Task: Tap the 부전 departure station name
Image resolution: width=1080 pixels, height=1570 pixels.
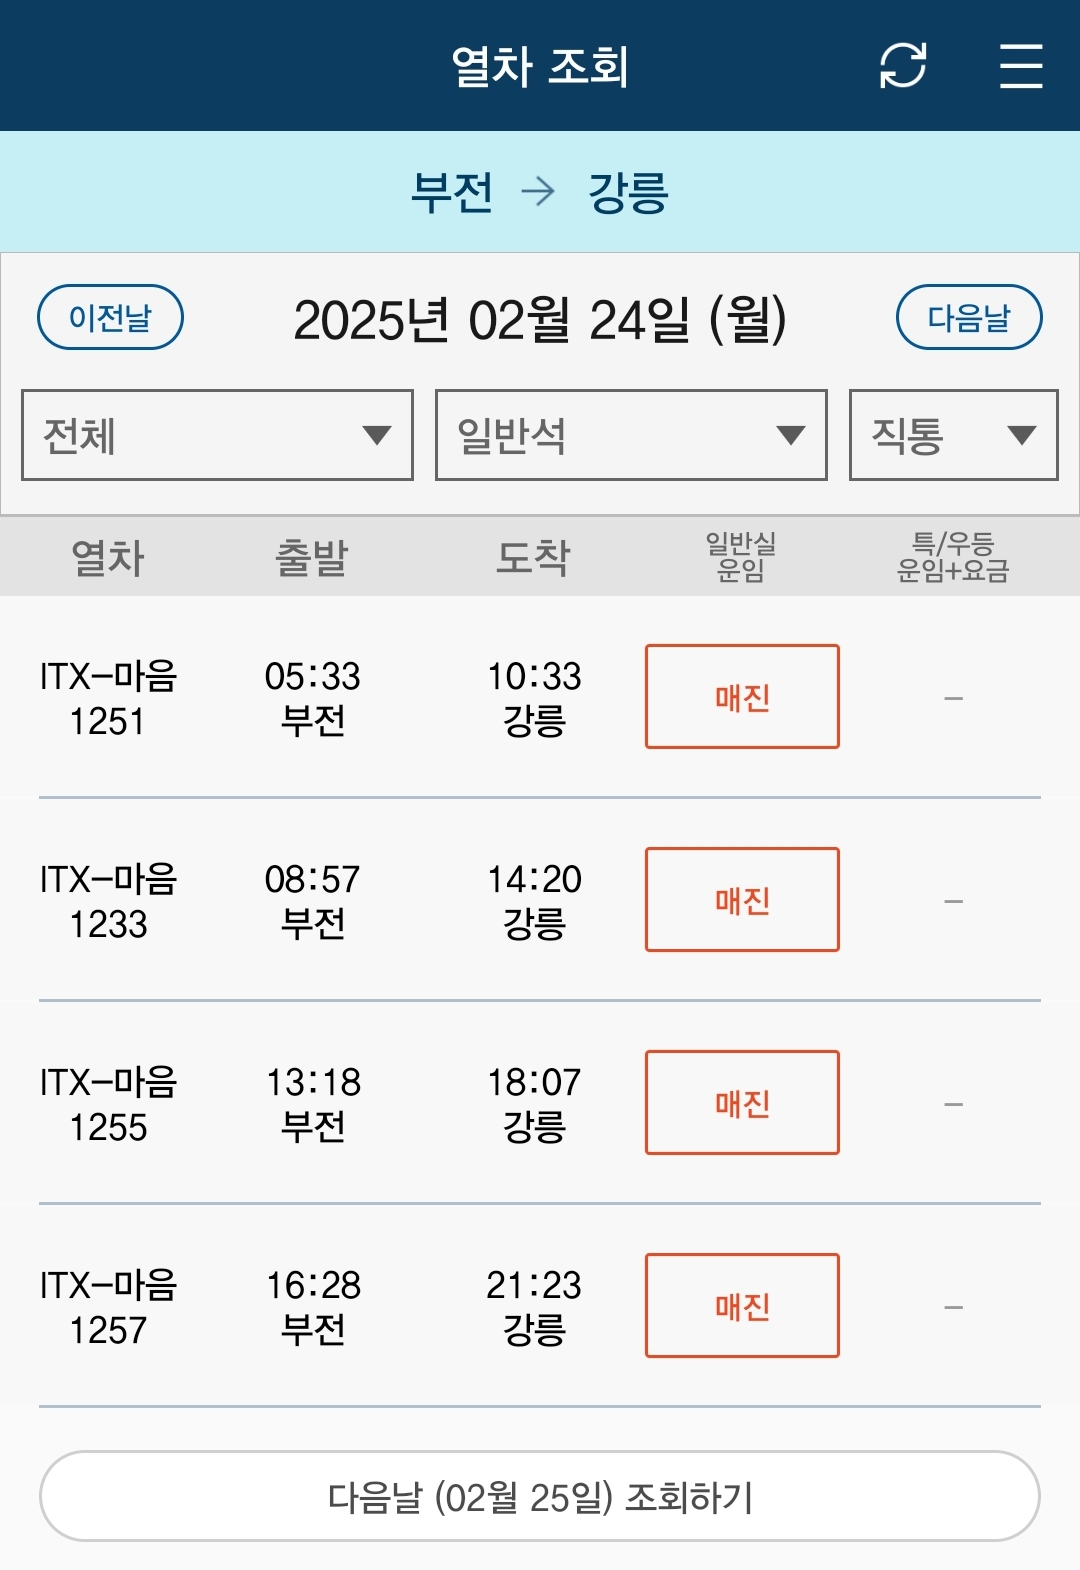Action: coord(452,192)
